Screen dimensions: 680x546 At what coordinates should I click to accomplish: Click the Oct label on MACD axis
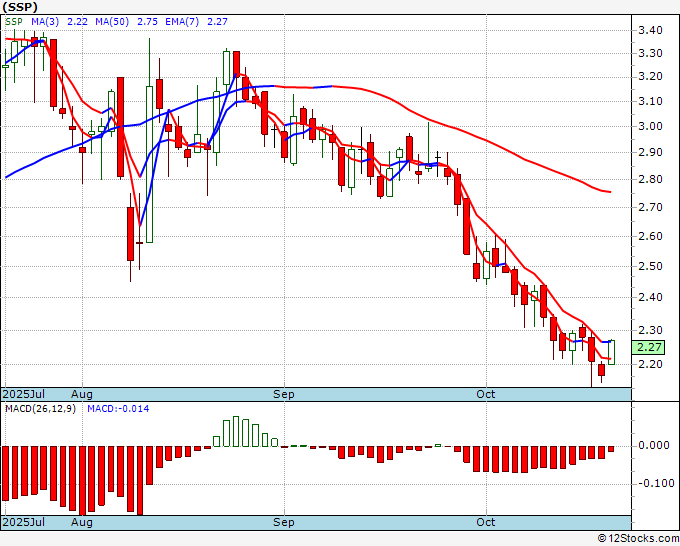point(485,522)
